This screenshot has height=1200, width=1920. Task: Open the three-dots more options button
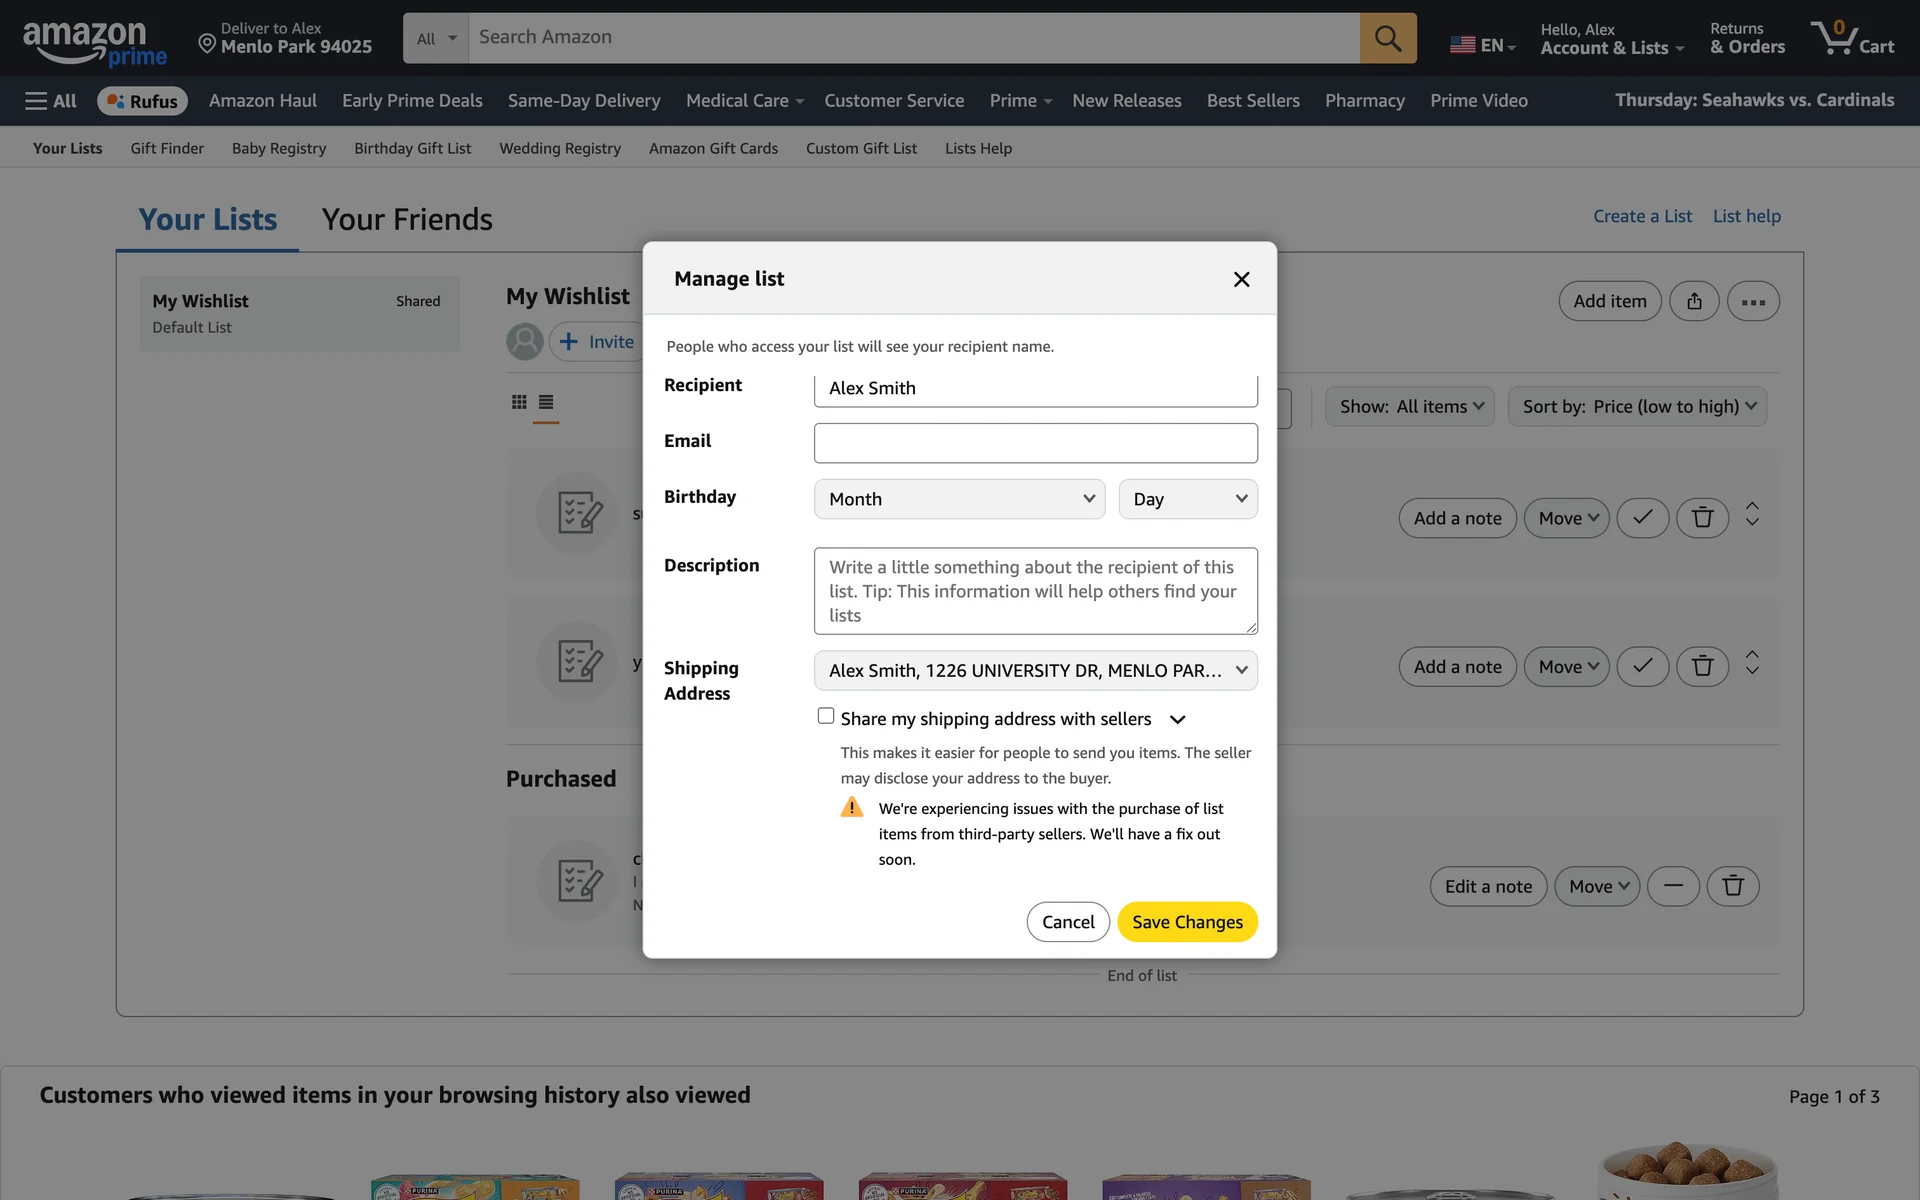(1752, 301)
